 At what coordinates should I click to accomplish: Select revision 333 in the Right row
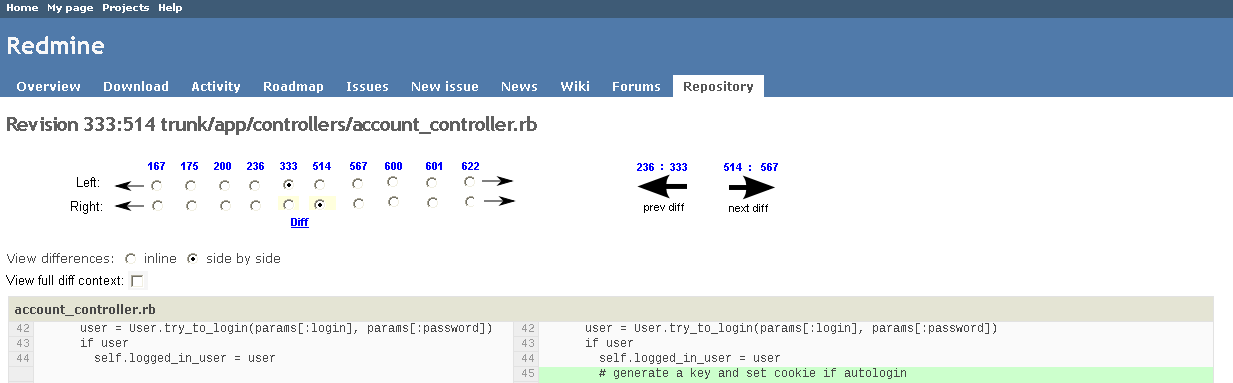(288, 204)
